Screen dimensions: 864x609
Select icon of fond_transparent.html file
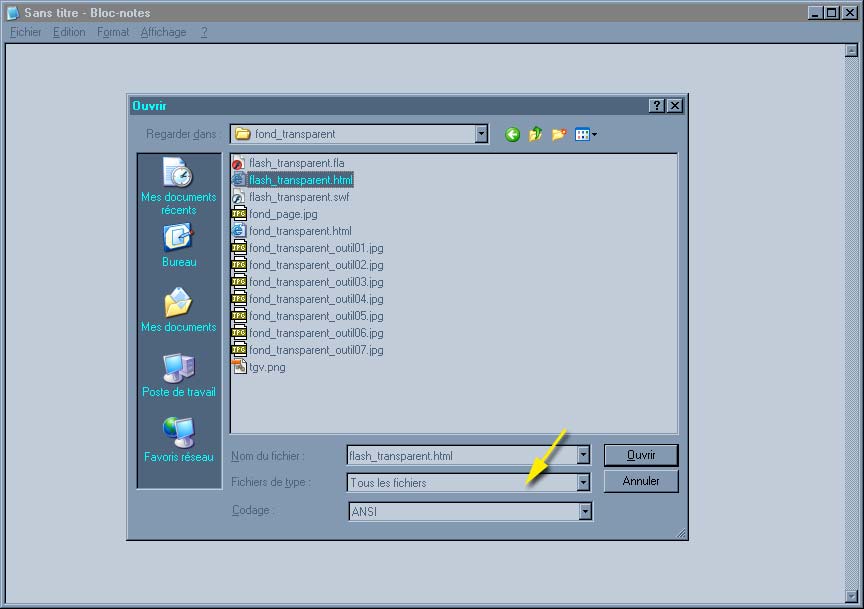(239, 231)
